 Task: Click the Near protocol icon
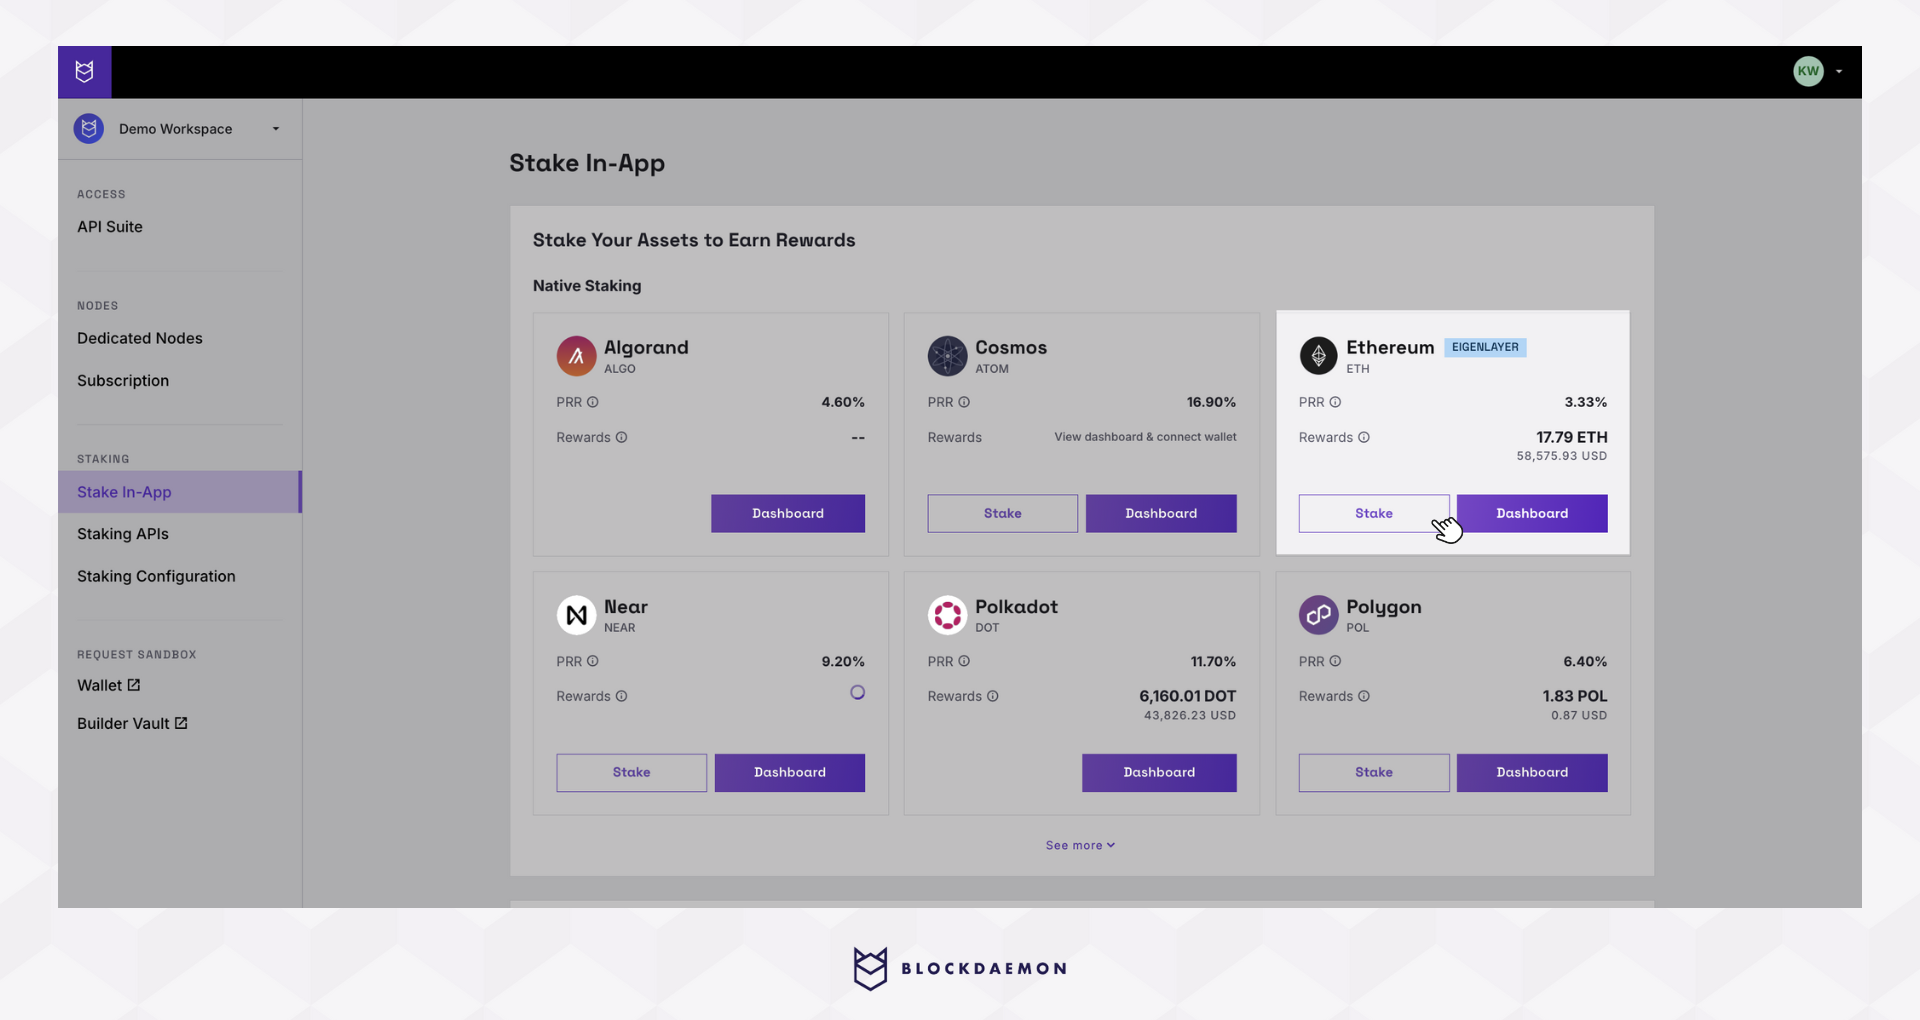click(576, 615)
